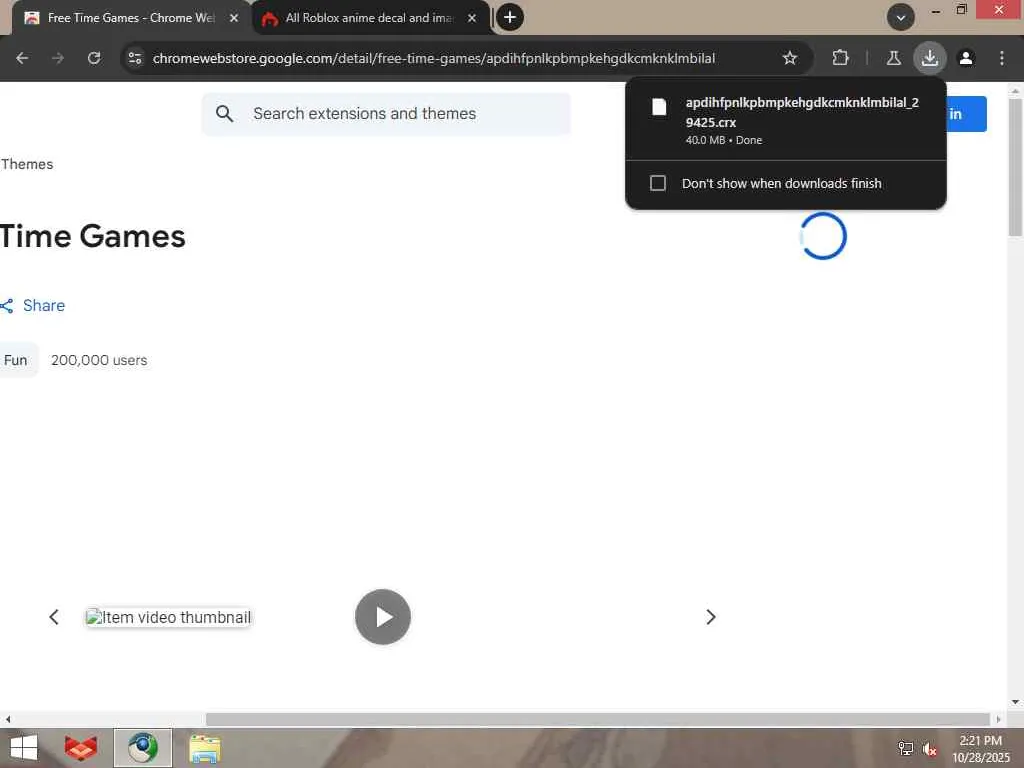Switch to All Roblox anime decal tab
The height and width of the screenshot is (768, 1024).
(369, 18)
